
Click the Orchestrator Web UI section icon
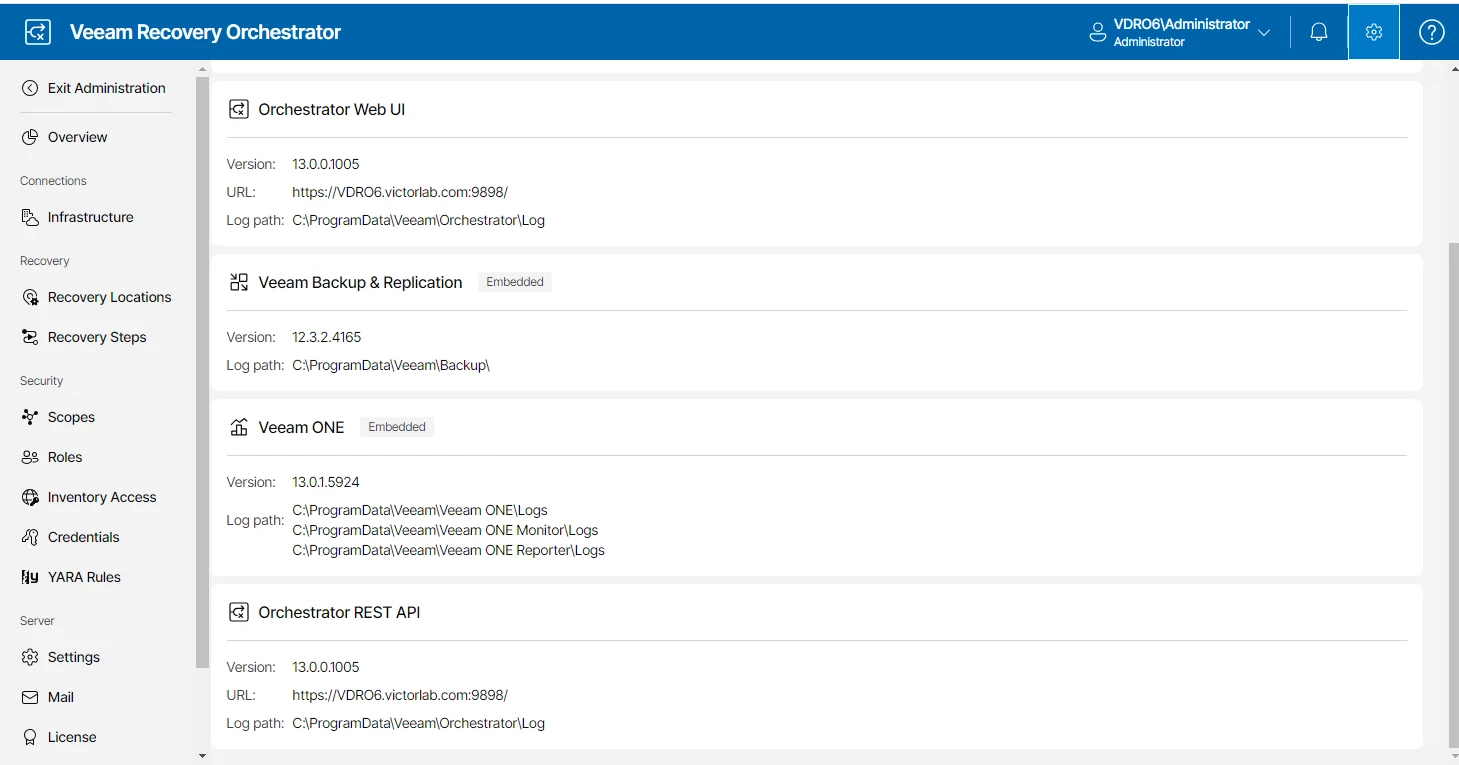click(x=238, y=110)
